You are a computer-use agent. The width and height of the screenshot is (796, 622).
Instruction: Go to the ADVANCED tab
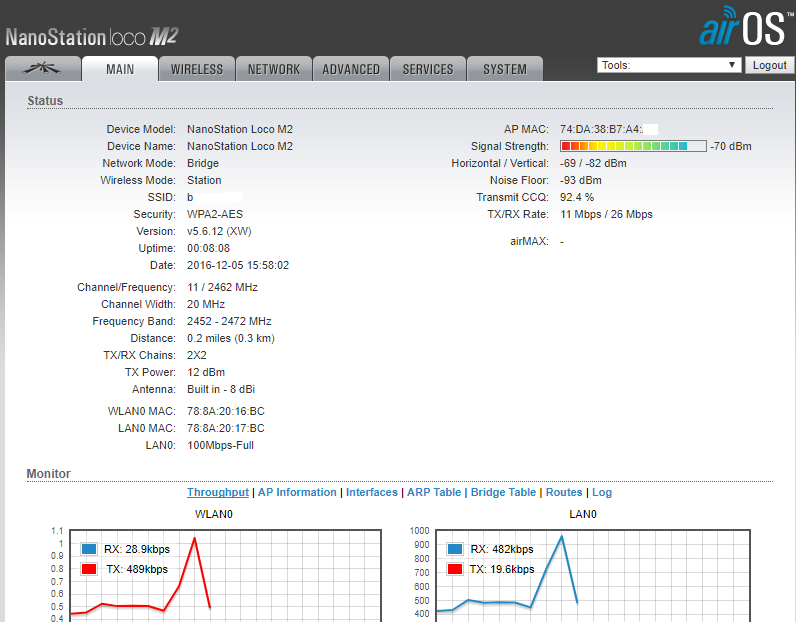pos(351,69)
